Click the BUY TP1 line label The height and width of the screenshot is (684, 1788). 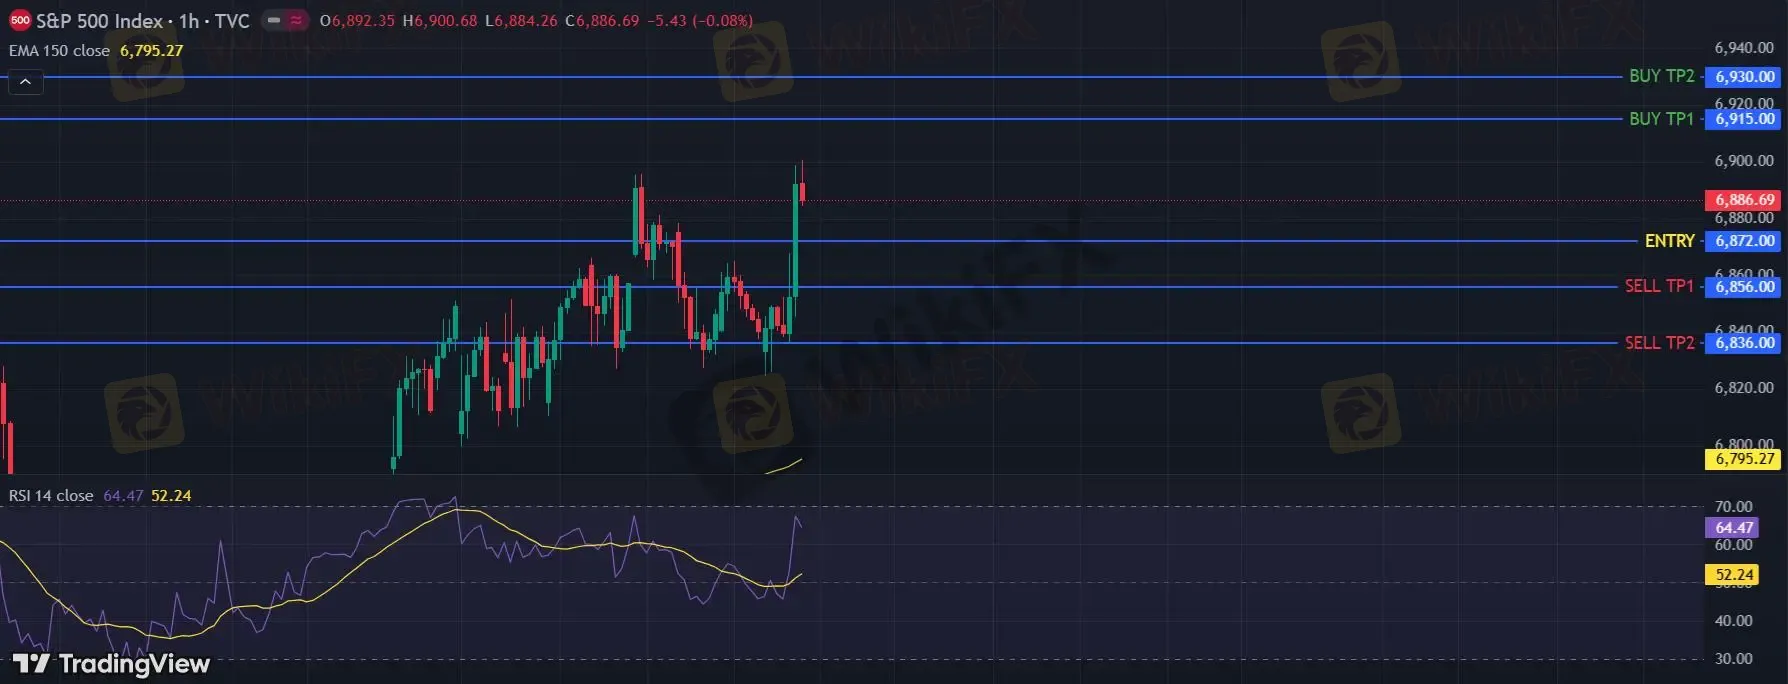click(x=1662, y=119)
